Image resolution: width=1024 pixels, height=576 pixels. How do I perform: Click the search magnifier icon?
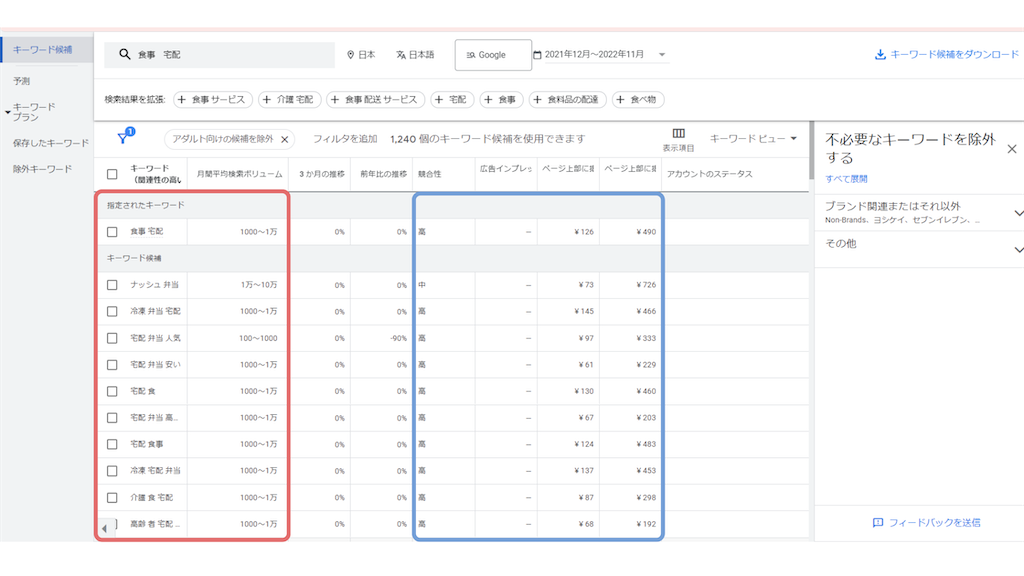pos(124,54)
